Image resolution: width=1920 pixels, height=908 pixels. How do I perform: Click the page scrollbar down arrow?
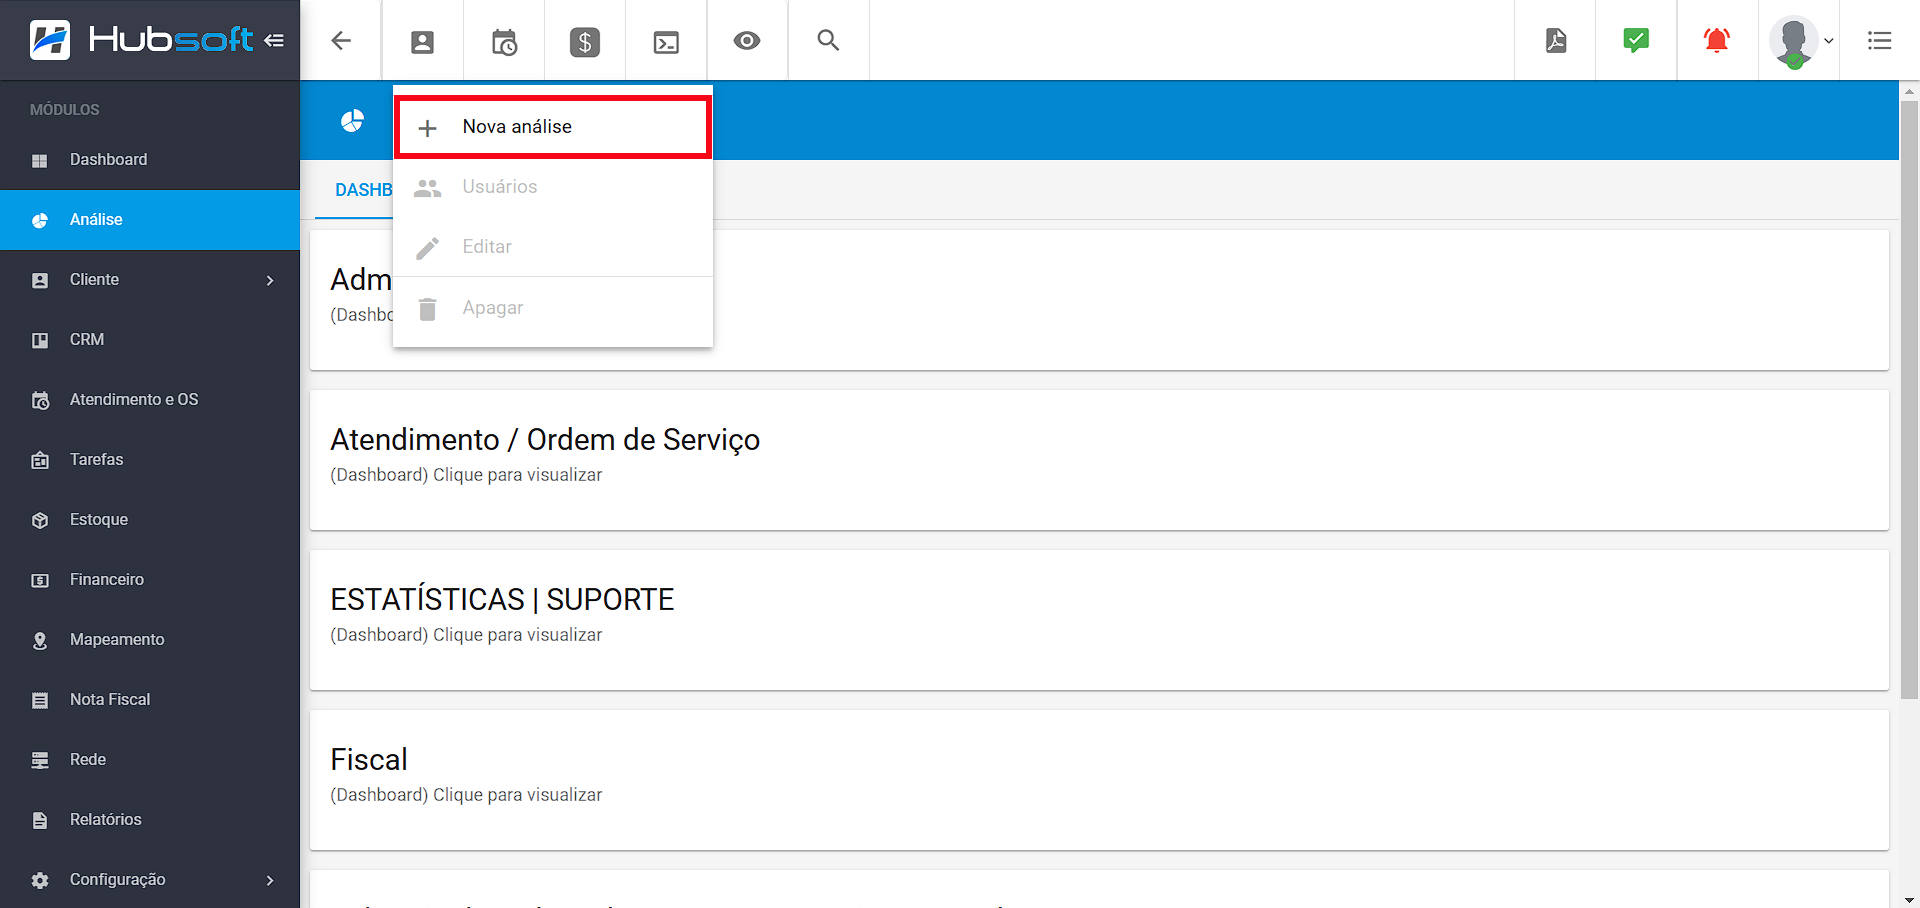coord(1910,899)
